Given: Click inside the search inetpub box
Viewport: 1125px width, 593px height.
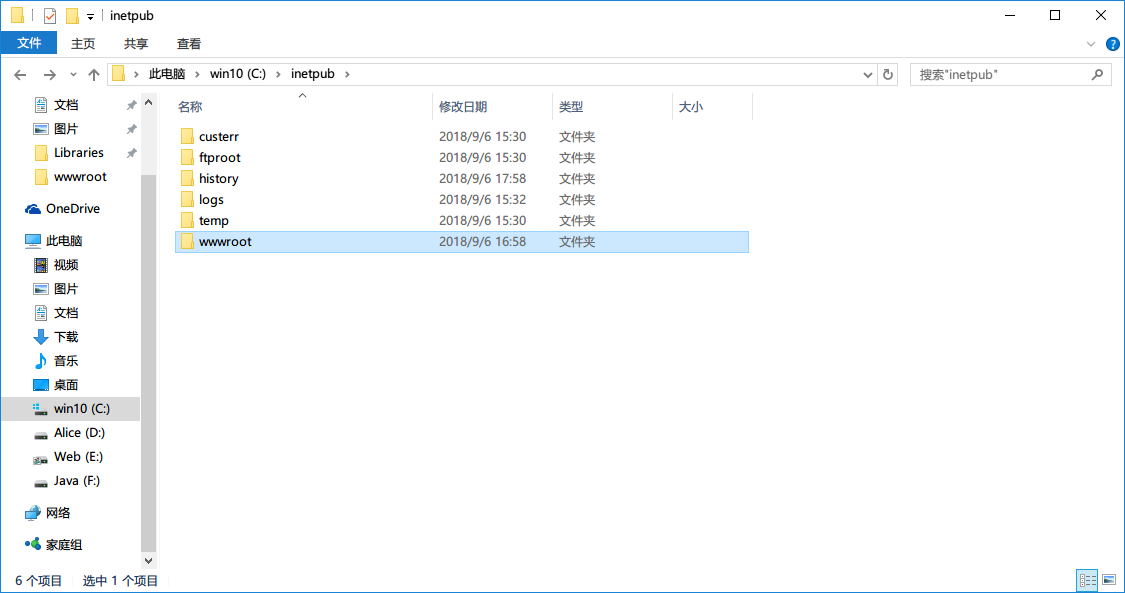Looking at the screenshot, I should 1000,74.
